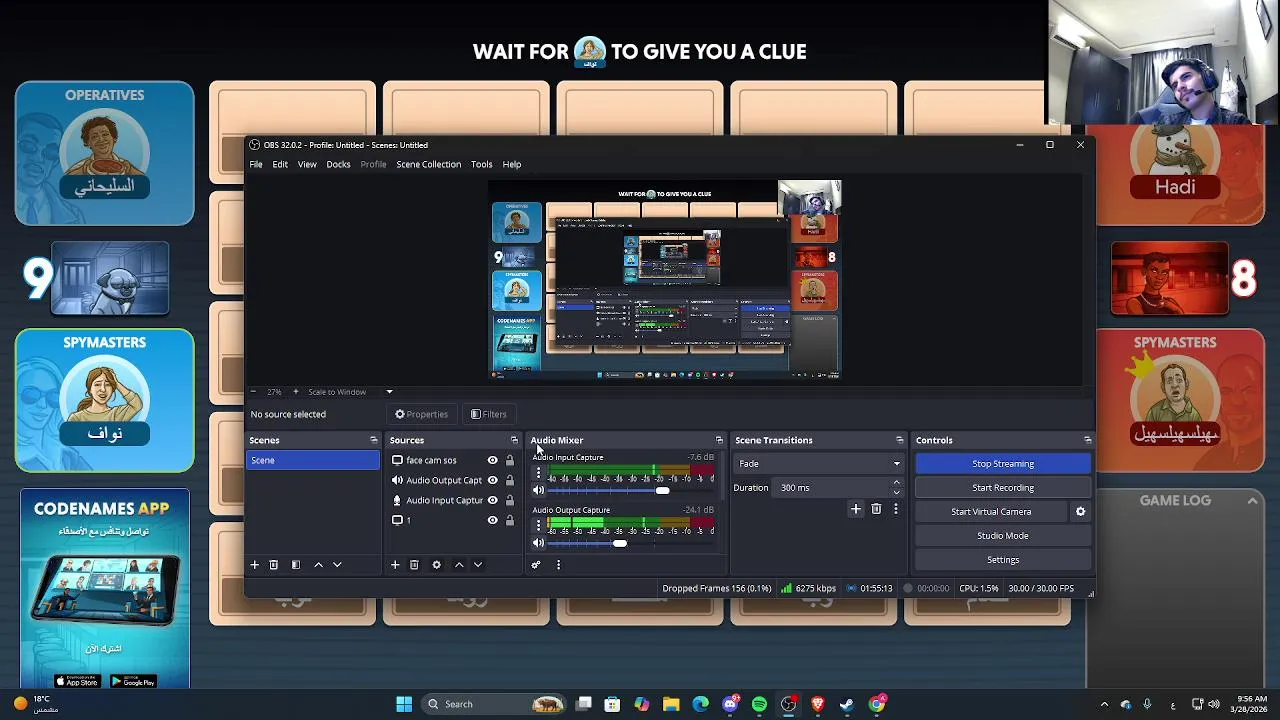Configure virtual camera gear icon
1280x720 pixels.
(x=1080, y=511)
